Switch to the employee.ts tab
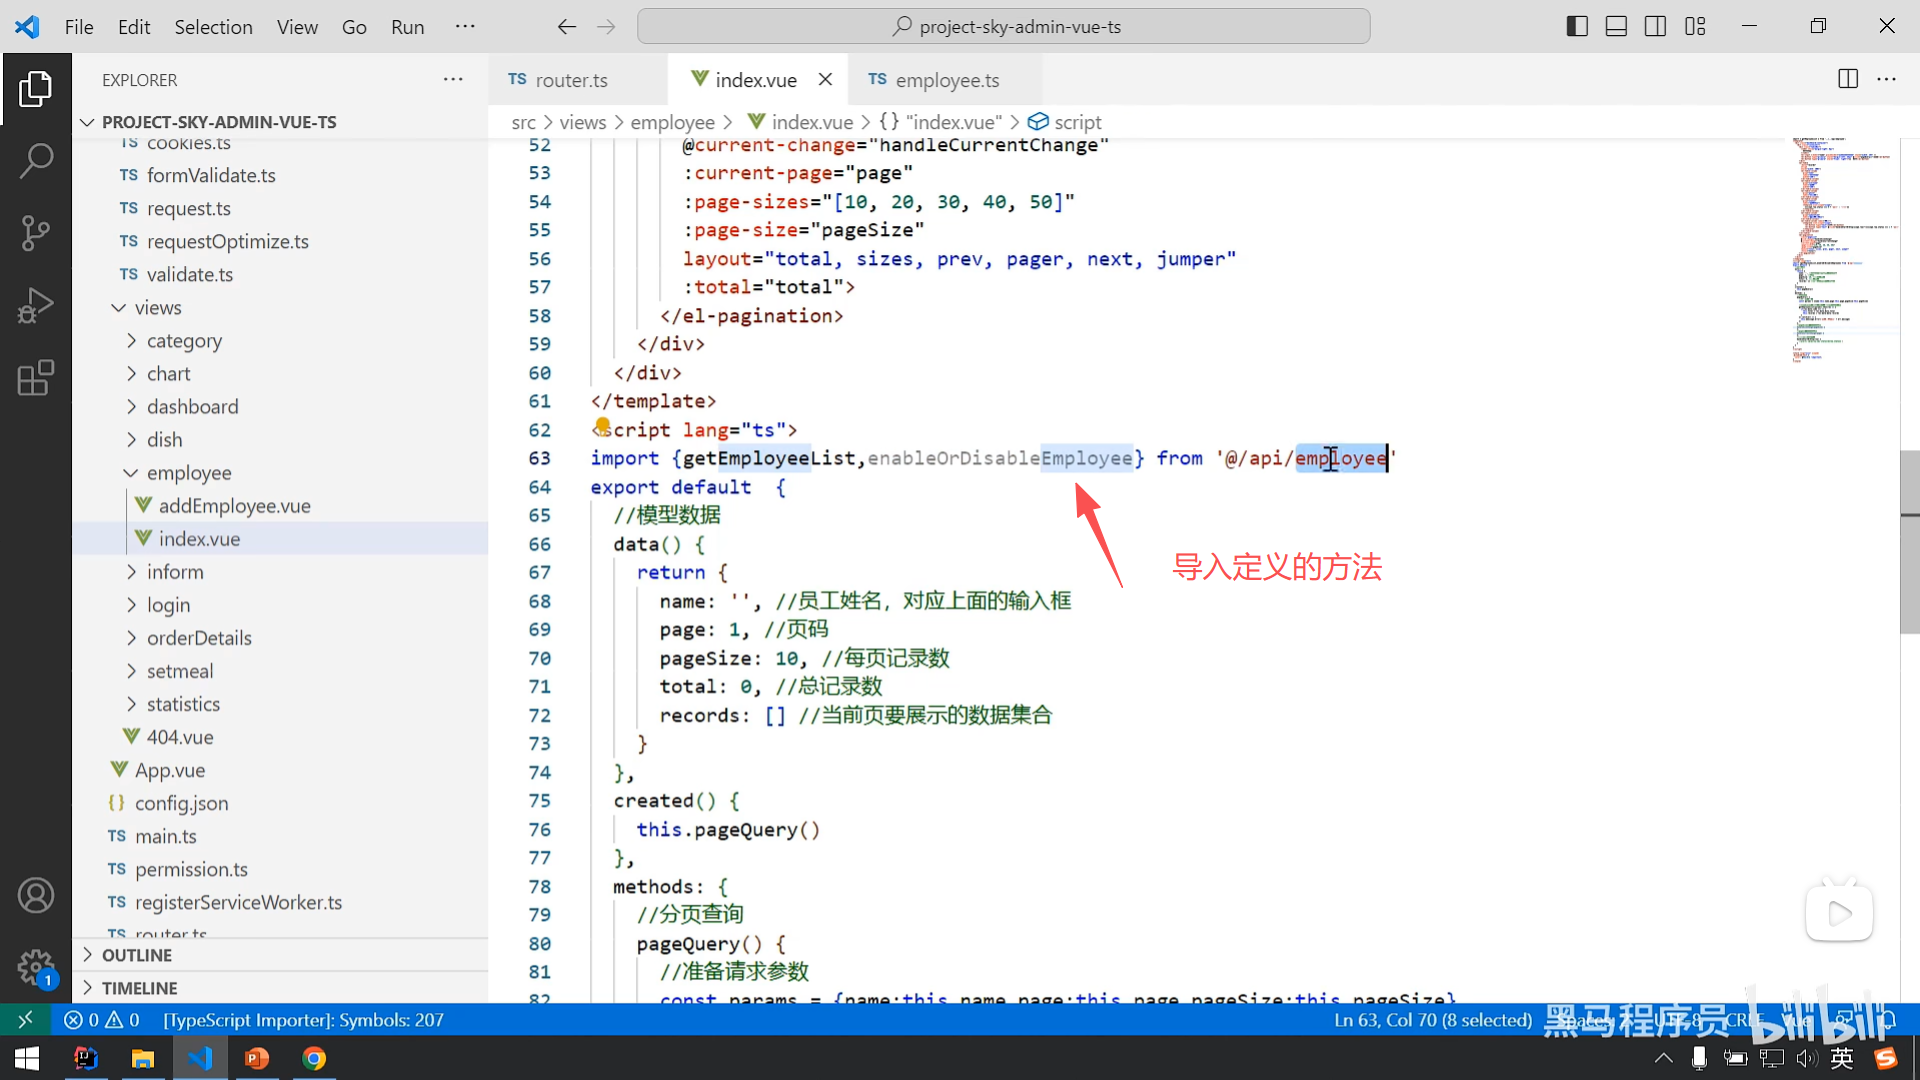Viewport: 1920px width, 1080px height. (946, 80)
